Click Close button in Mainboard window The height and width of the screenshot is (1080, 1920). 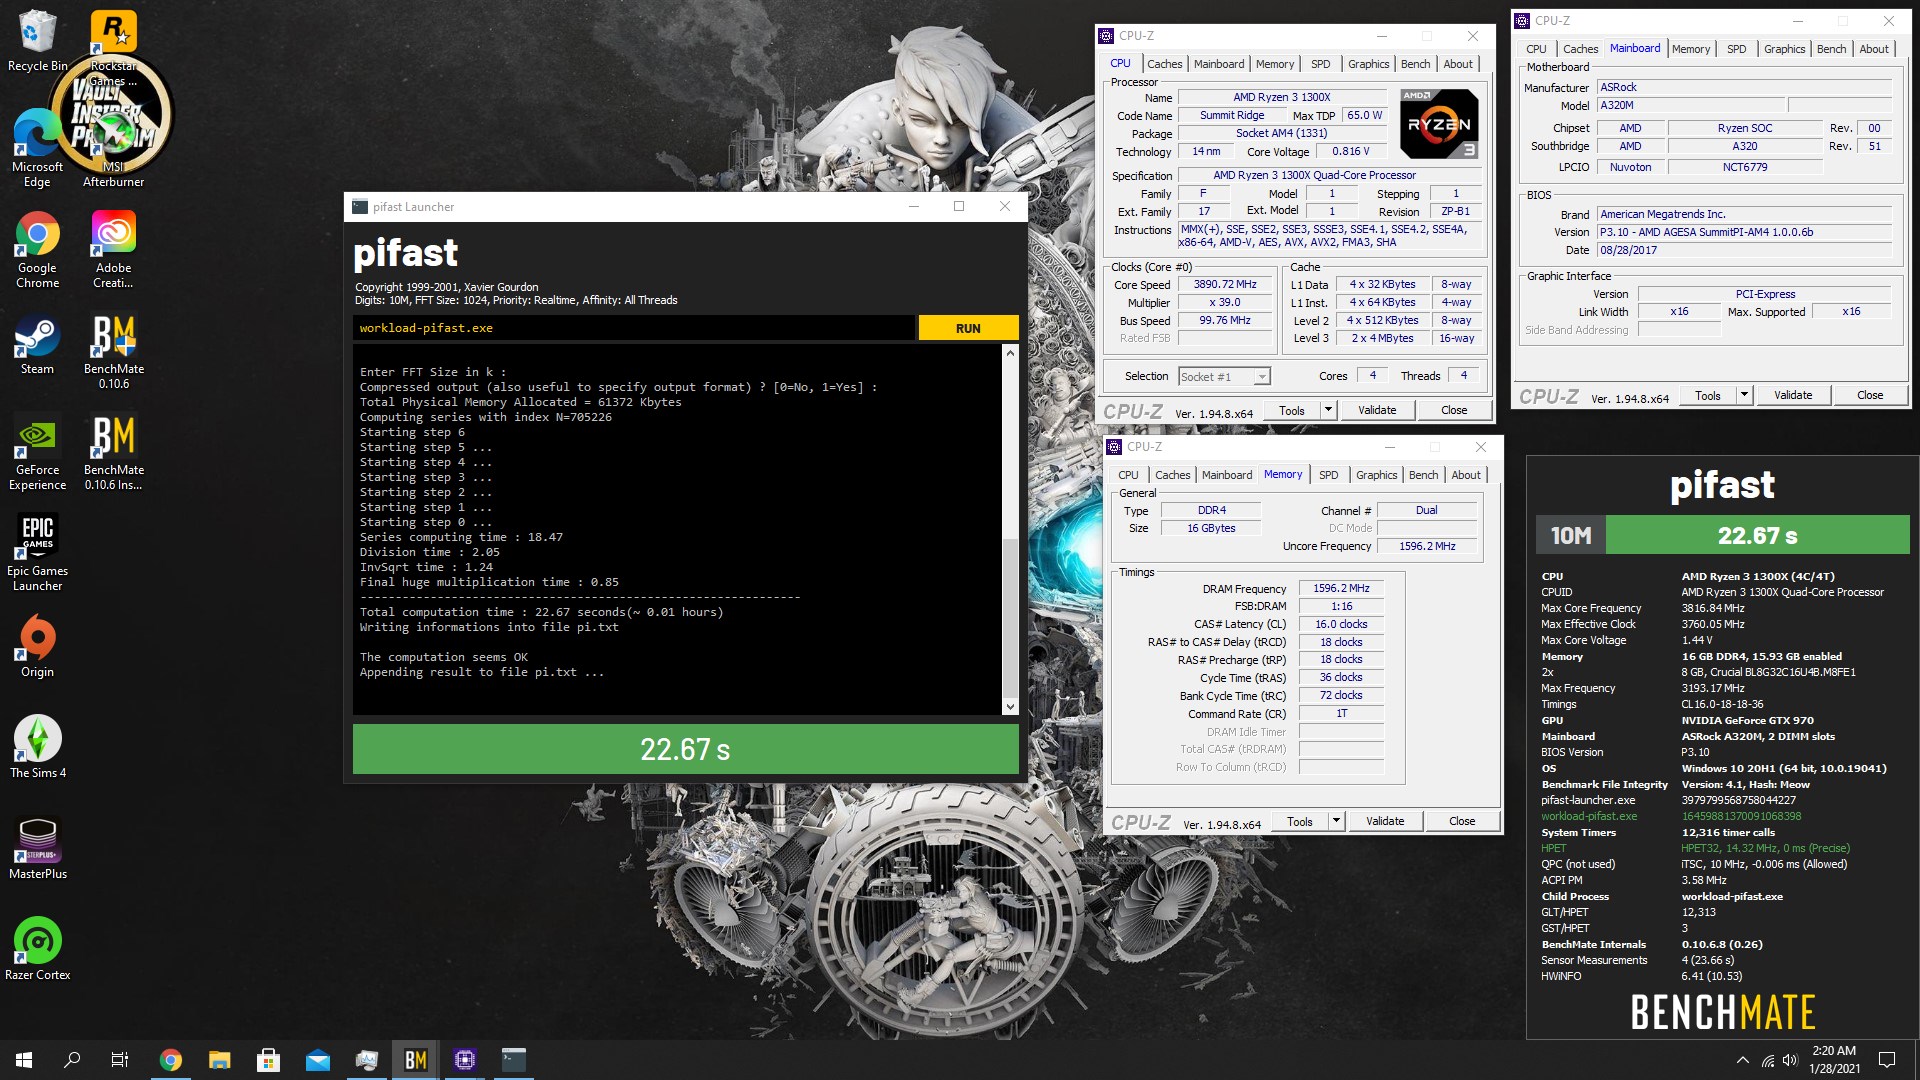pyautogui.click(x=1870, y=395)
